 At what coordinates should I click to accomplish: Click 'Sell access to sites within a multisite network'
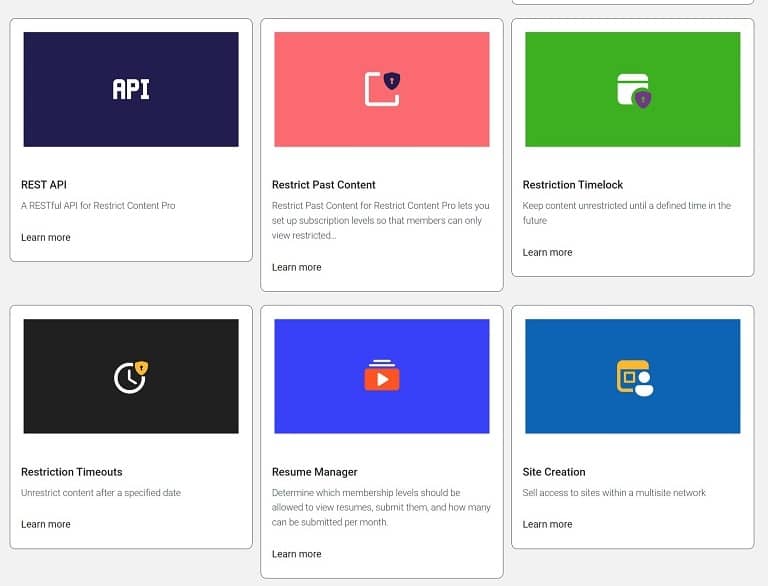614,492
